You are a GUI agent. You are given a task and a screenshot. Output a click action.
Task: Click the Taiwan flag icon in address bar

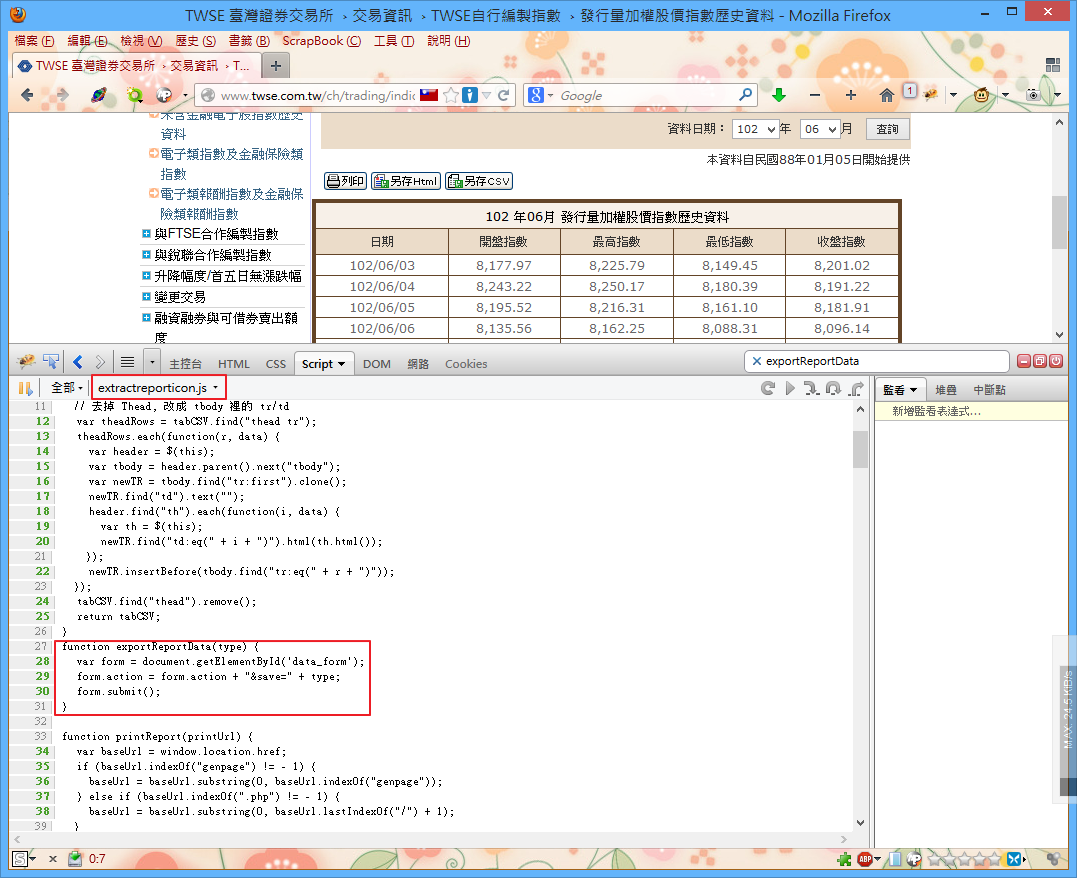(x=429, y=95)
